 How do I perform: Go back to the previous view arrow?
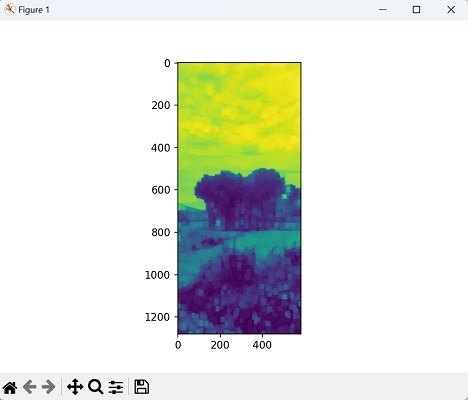click(30, 387)
